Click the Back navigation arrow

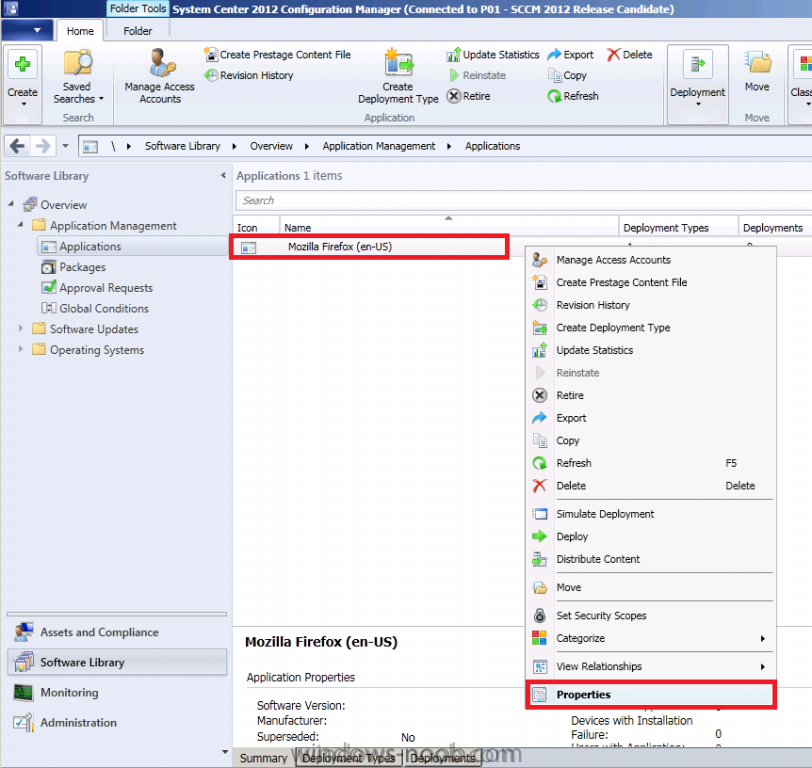click(x=17, y=146)
